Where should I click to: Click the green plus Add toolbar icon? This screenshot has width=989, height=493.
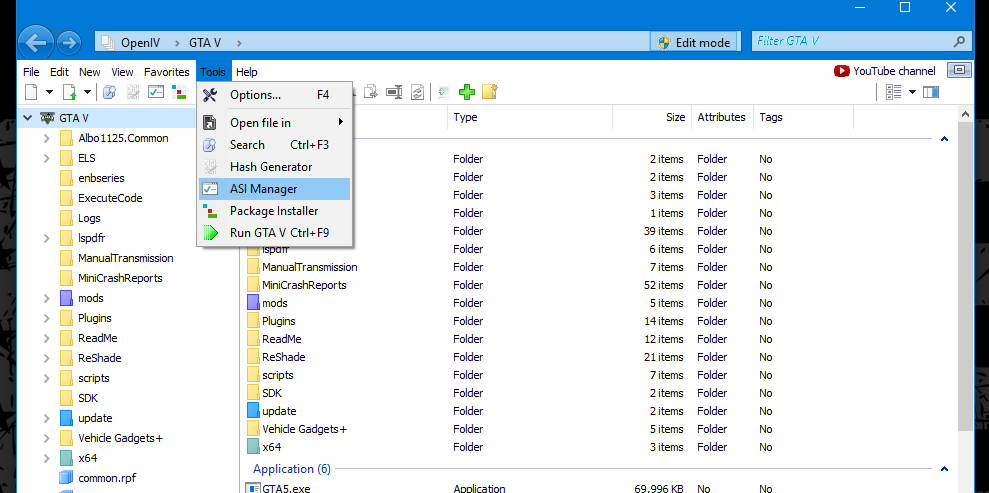click(467, 92)
